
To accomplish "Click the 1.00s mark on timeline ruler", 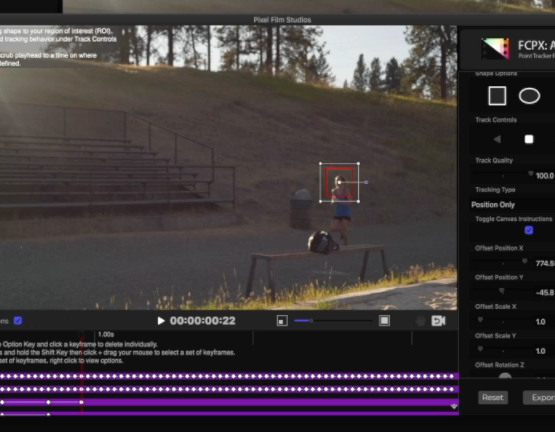I will pyautogui.click(x=106, y=334).
